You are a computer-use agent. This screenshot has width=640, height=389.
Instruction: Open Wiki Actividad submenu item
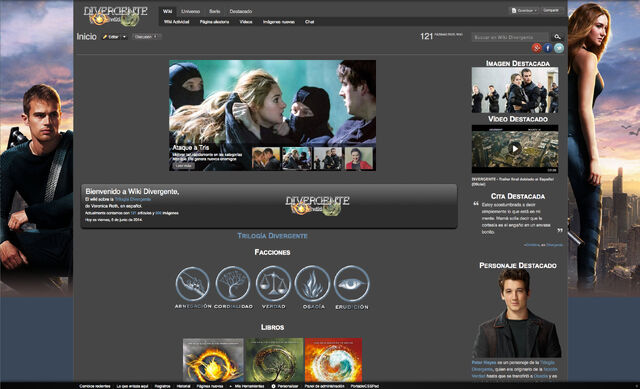point(177,22)
